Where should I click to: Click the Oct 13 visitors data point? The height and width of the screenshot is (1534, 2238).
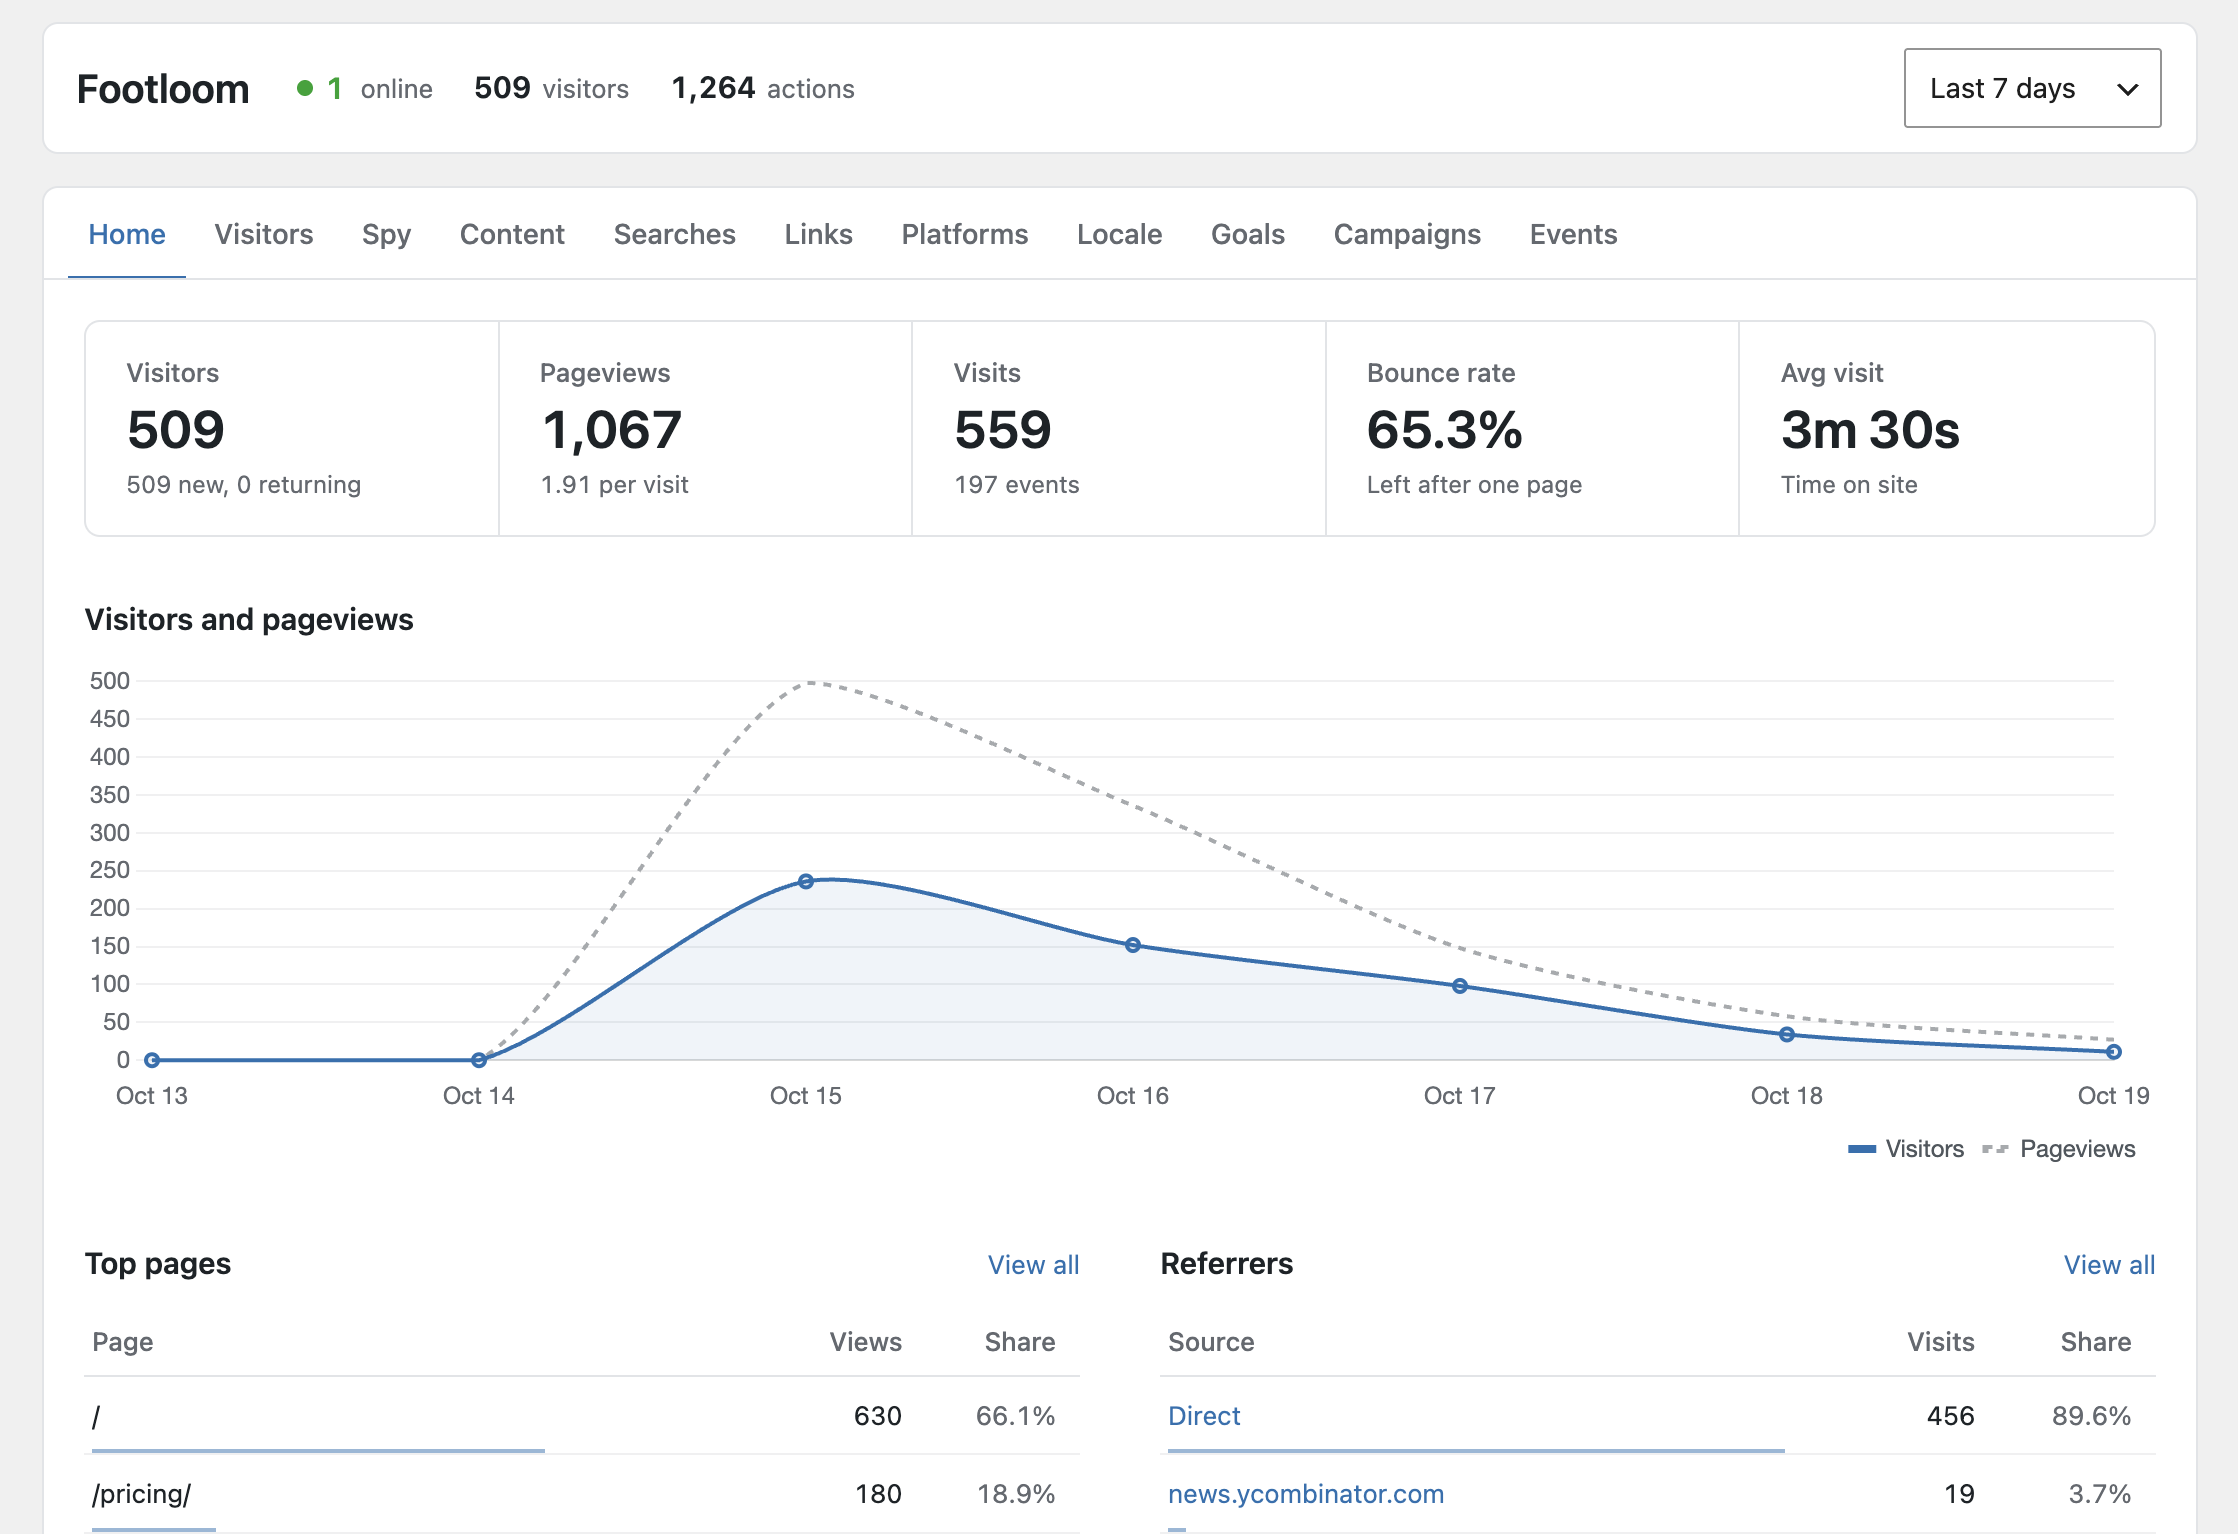[x=152, y=1060]
